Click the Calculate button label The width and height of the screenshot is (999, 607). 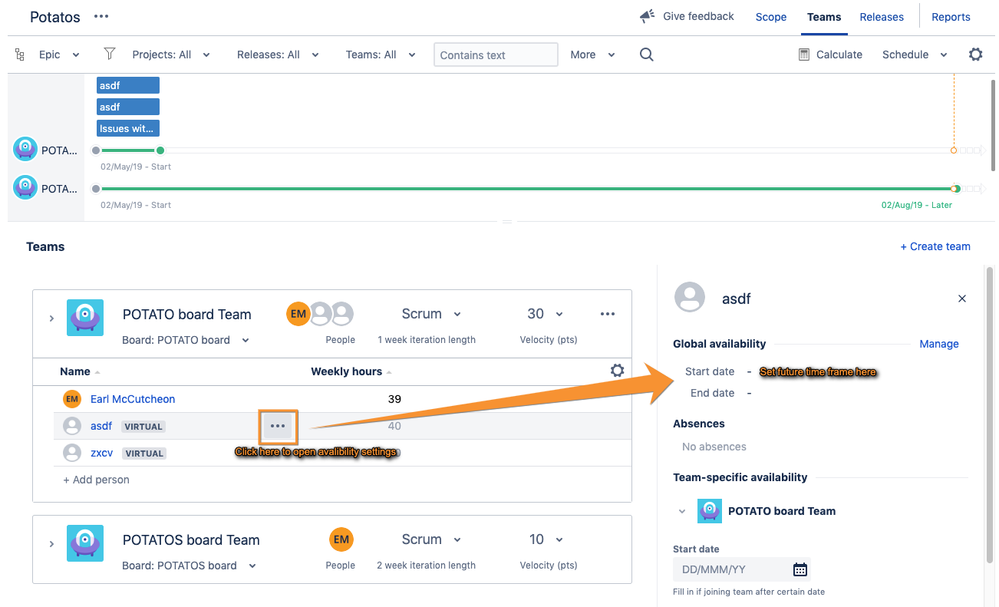tap(839, 55)
